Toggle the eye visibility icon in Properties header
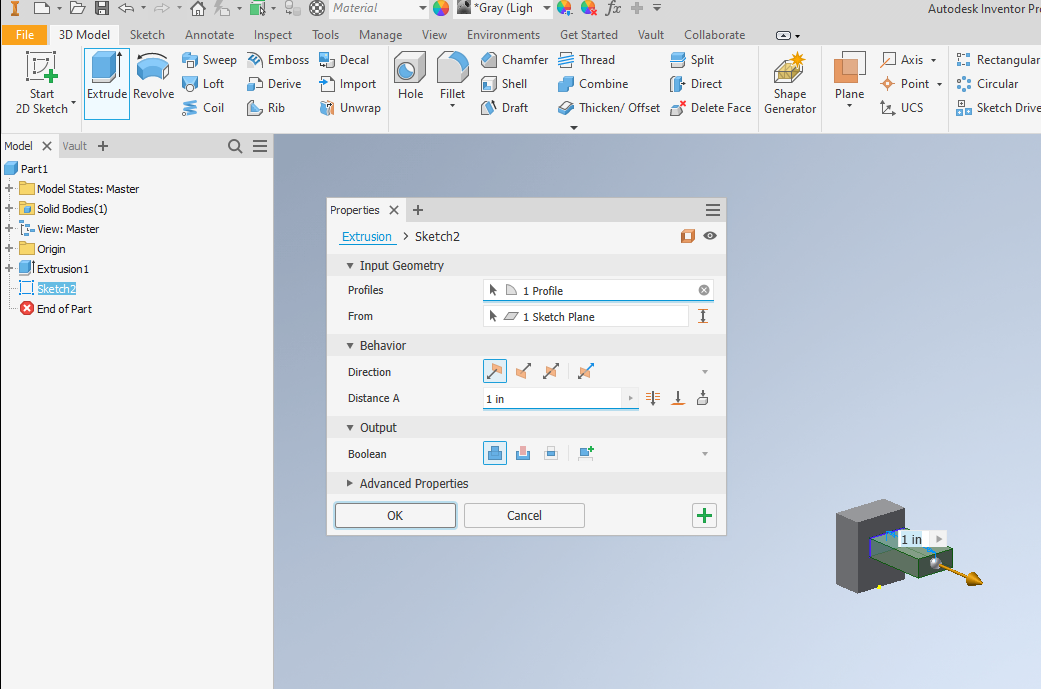Screen dimensions: 1041x689 710,236
